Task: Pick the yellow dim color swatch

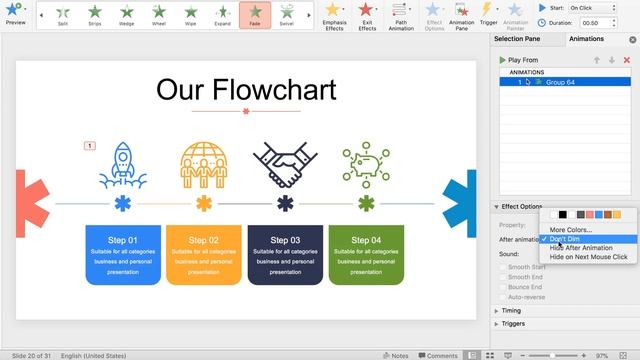Action: pyautogui.click(x=617, y=214)
